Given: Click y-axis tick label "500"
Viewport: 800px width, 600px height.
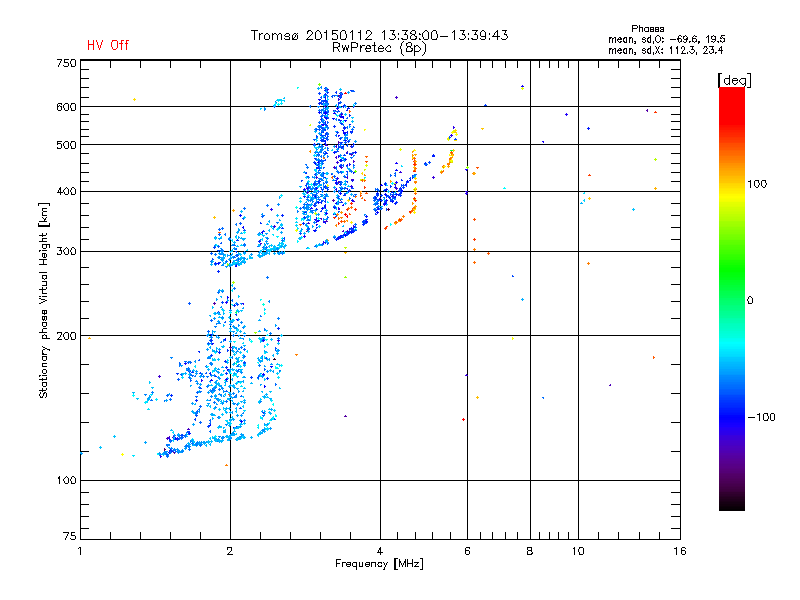Looking at the screenshot, I should tap(66, 145).
